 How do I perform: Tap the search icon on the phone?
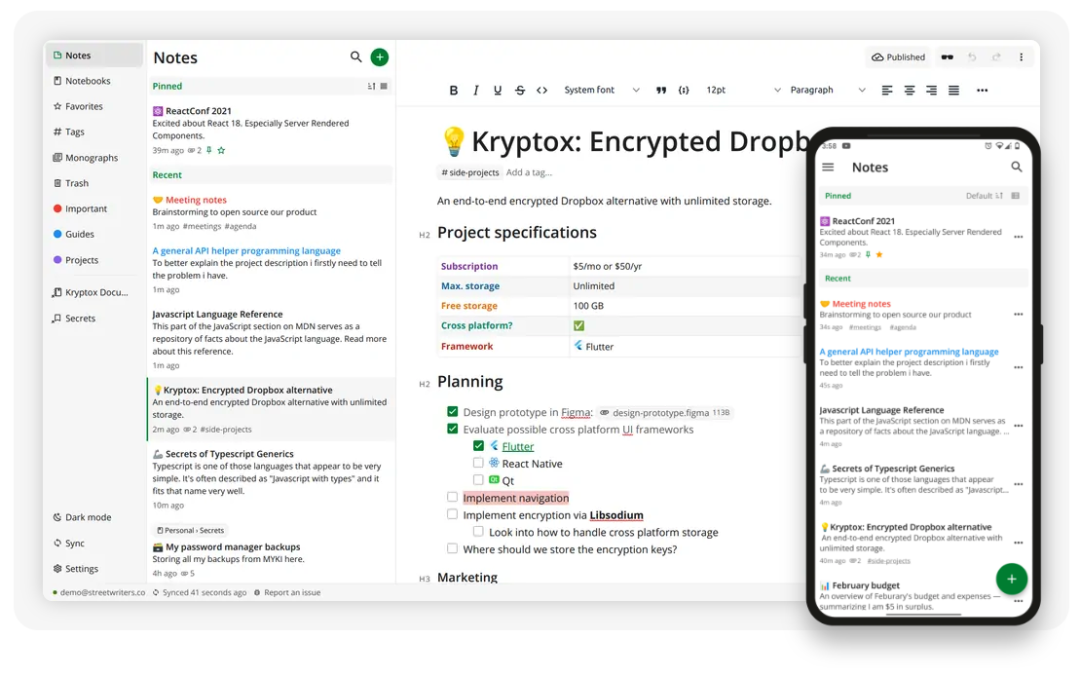tap(1016, 167)
